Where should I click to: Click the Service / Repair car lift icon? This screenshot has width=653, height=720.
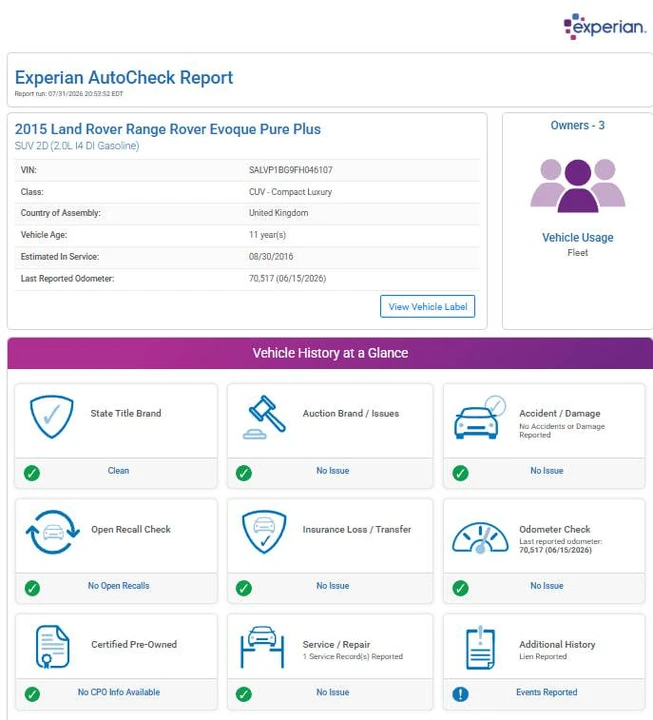click(262, 647)
